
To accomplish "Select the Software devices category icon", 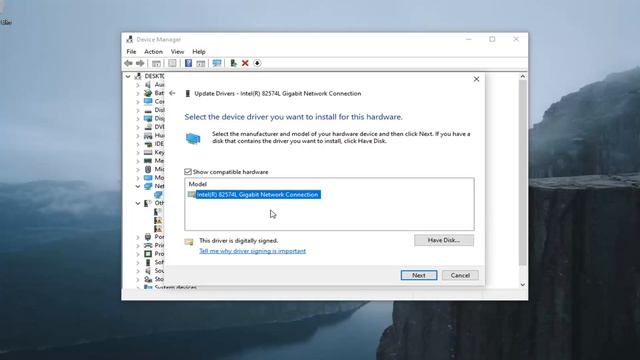I will (x=148, y=262).
